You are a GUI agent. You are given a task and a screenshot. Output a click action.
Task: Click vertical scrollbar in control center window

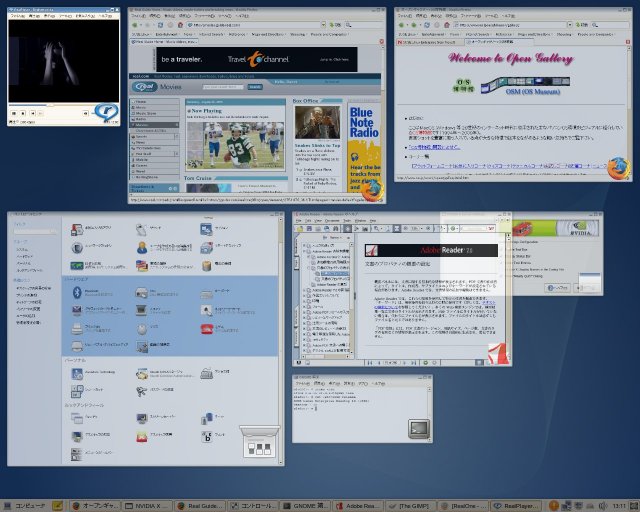point(281,341)
